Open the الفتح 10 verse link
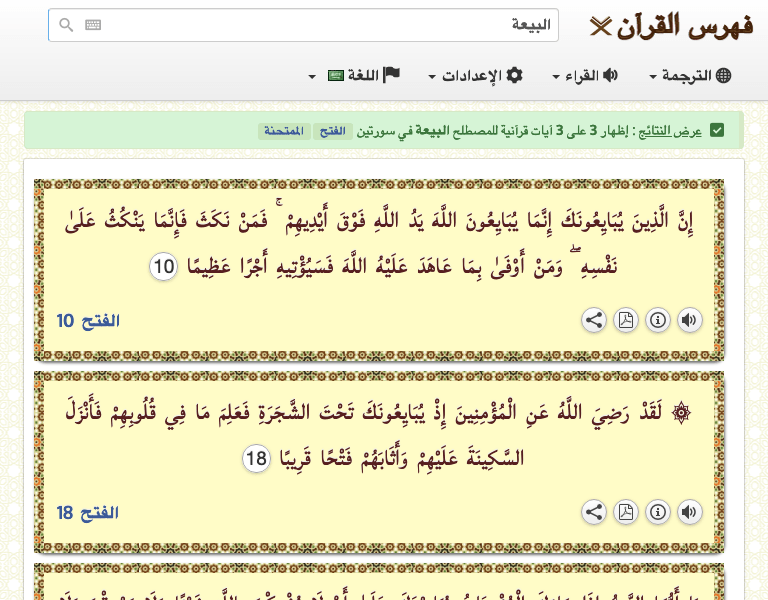768x600 pixels. 88,321
